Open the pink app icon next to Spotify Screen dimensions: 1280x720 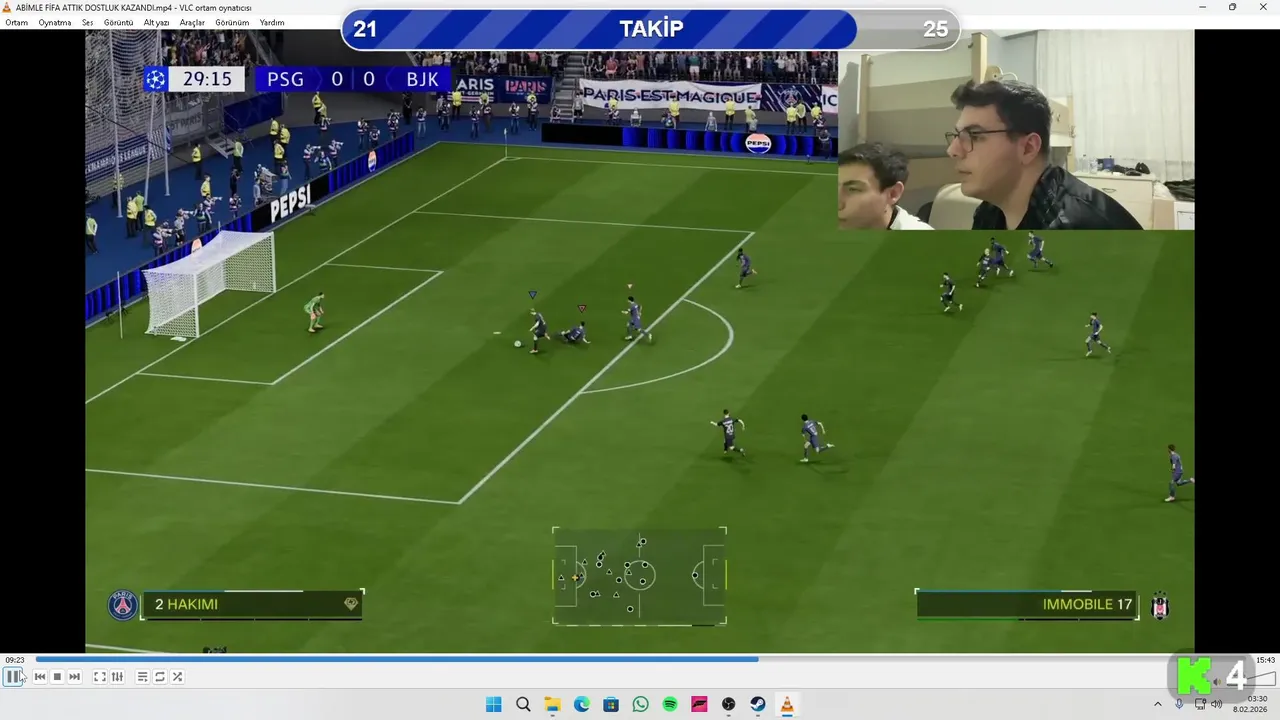[699, 705]
